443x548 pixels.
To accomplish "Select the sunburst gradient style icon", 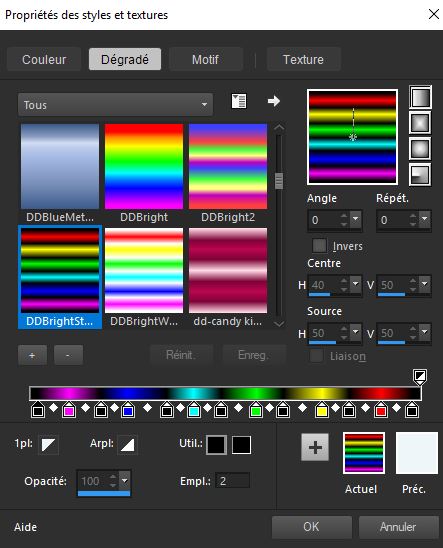I will point(420,149).
